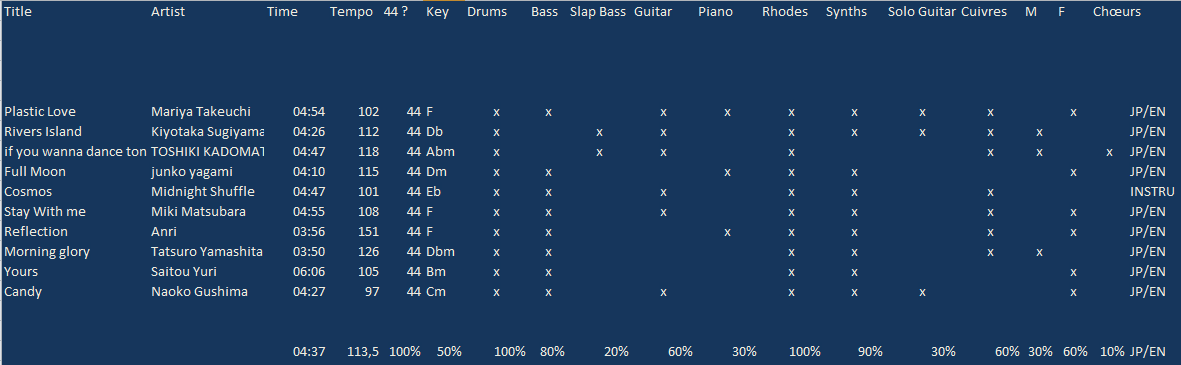The height and width of the screenshot is (365, 1181).
Task: Select the Tatsuro Yamashita artist cell
Action: point(206,251)
